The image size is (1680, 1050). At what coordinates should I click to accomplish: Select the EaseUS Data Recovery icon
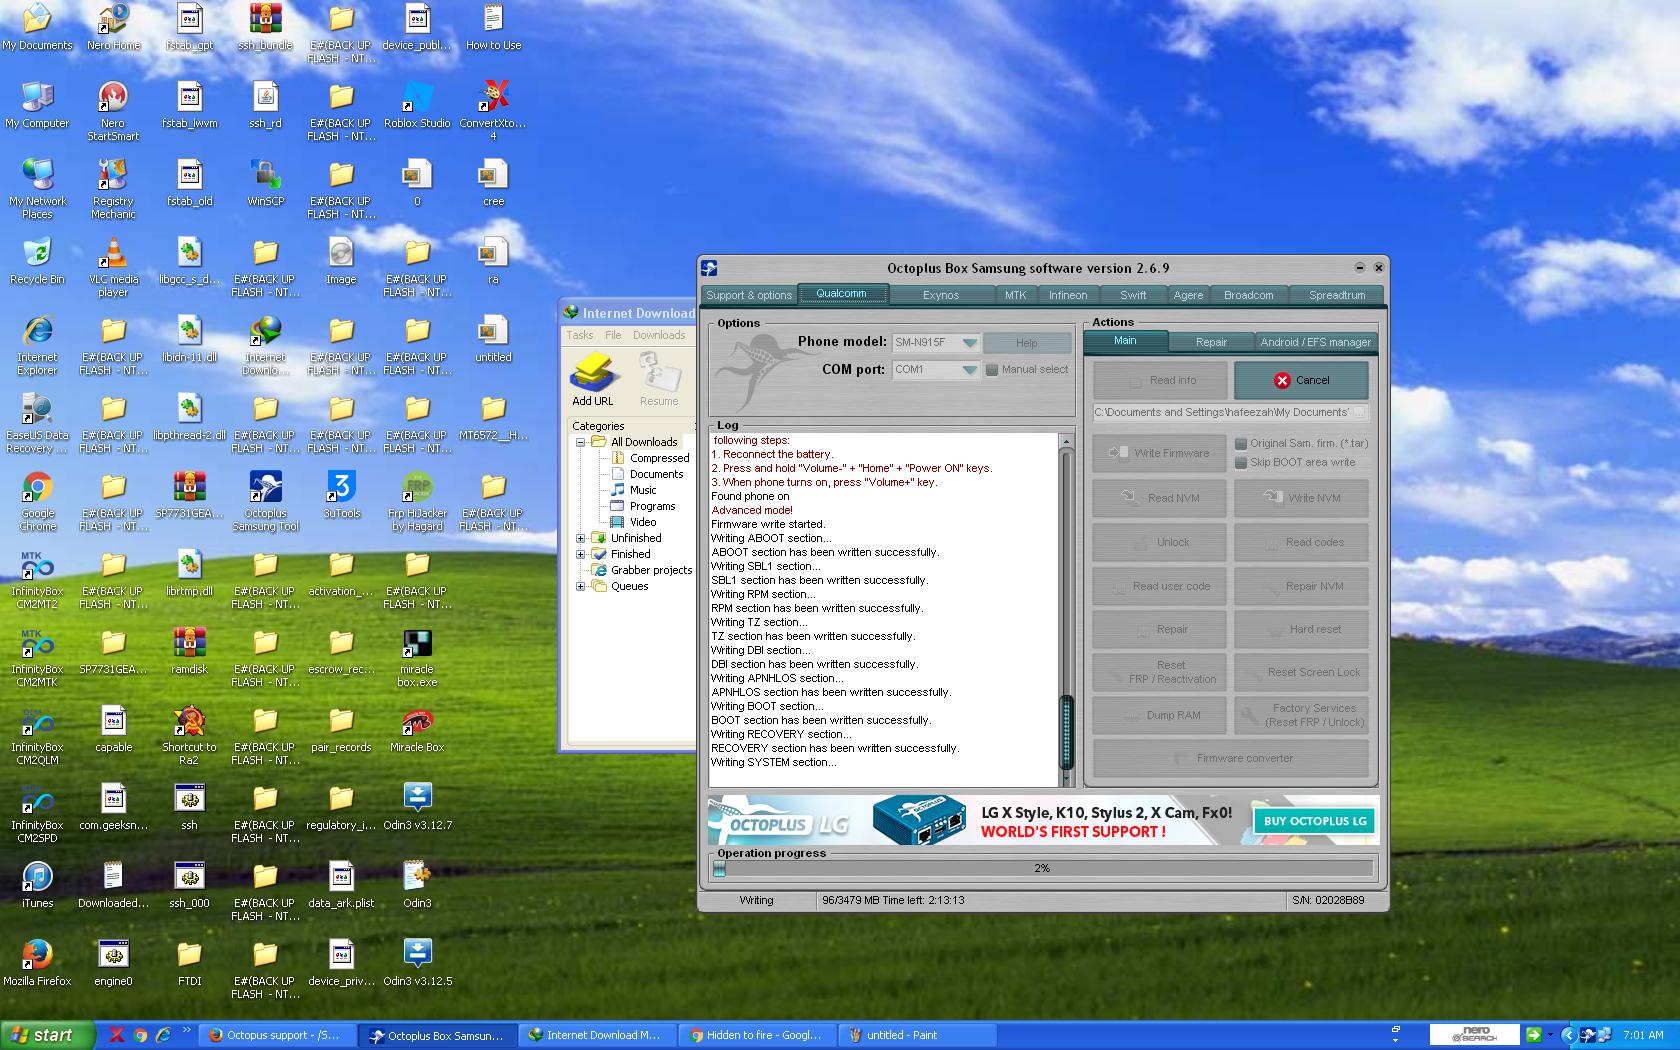(37, 422)
